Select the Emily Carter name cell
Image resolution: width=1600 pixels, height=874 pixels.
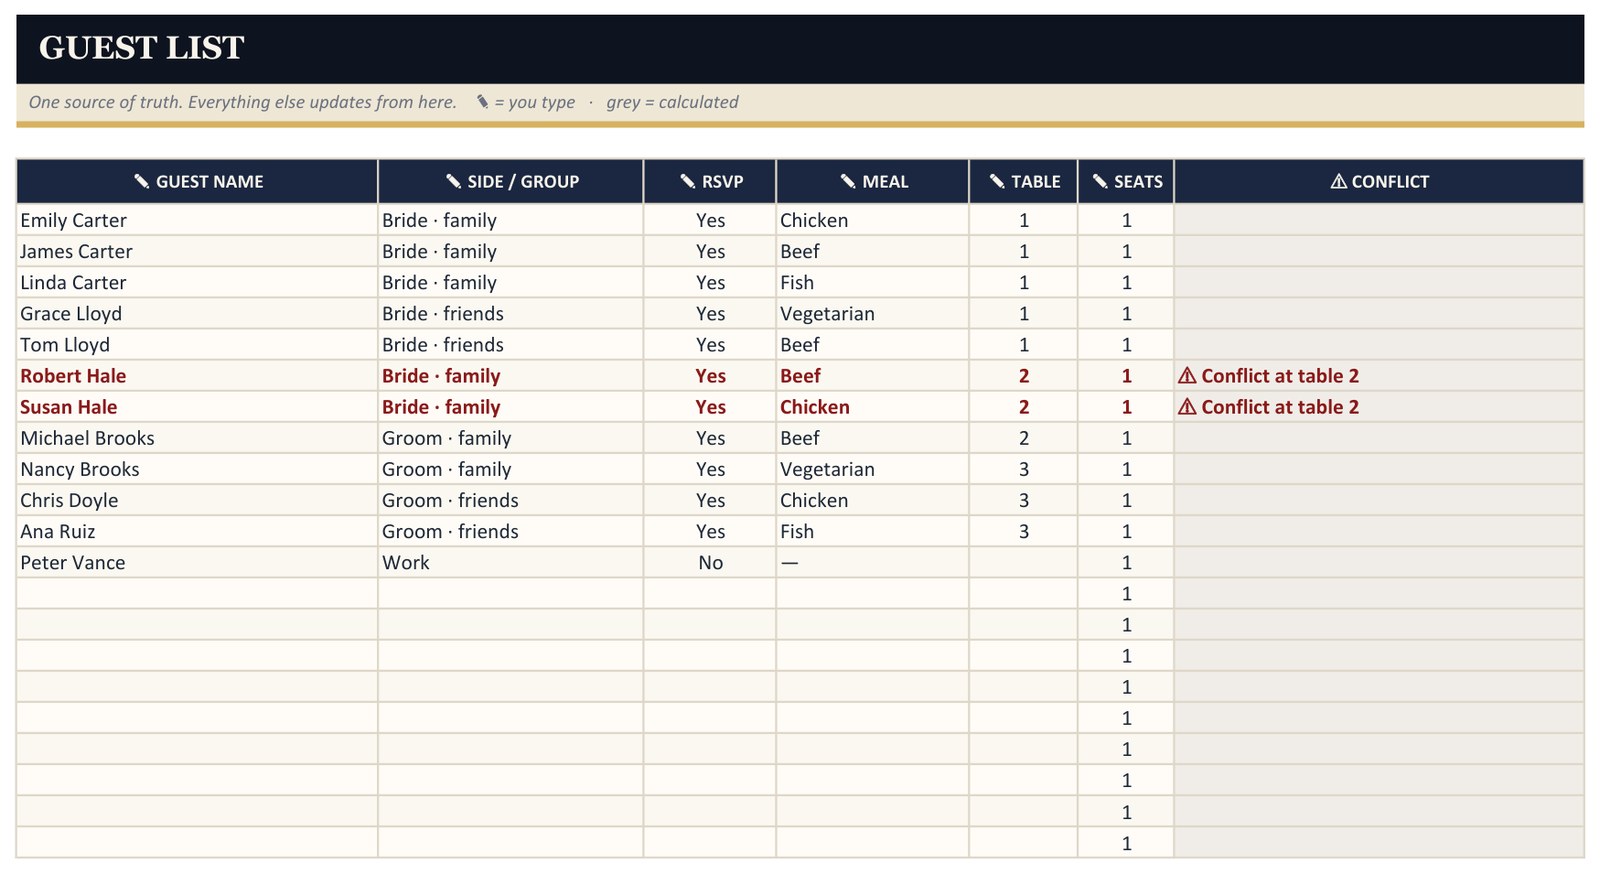(x=197, y=220)
